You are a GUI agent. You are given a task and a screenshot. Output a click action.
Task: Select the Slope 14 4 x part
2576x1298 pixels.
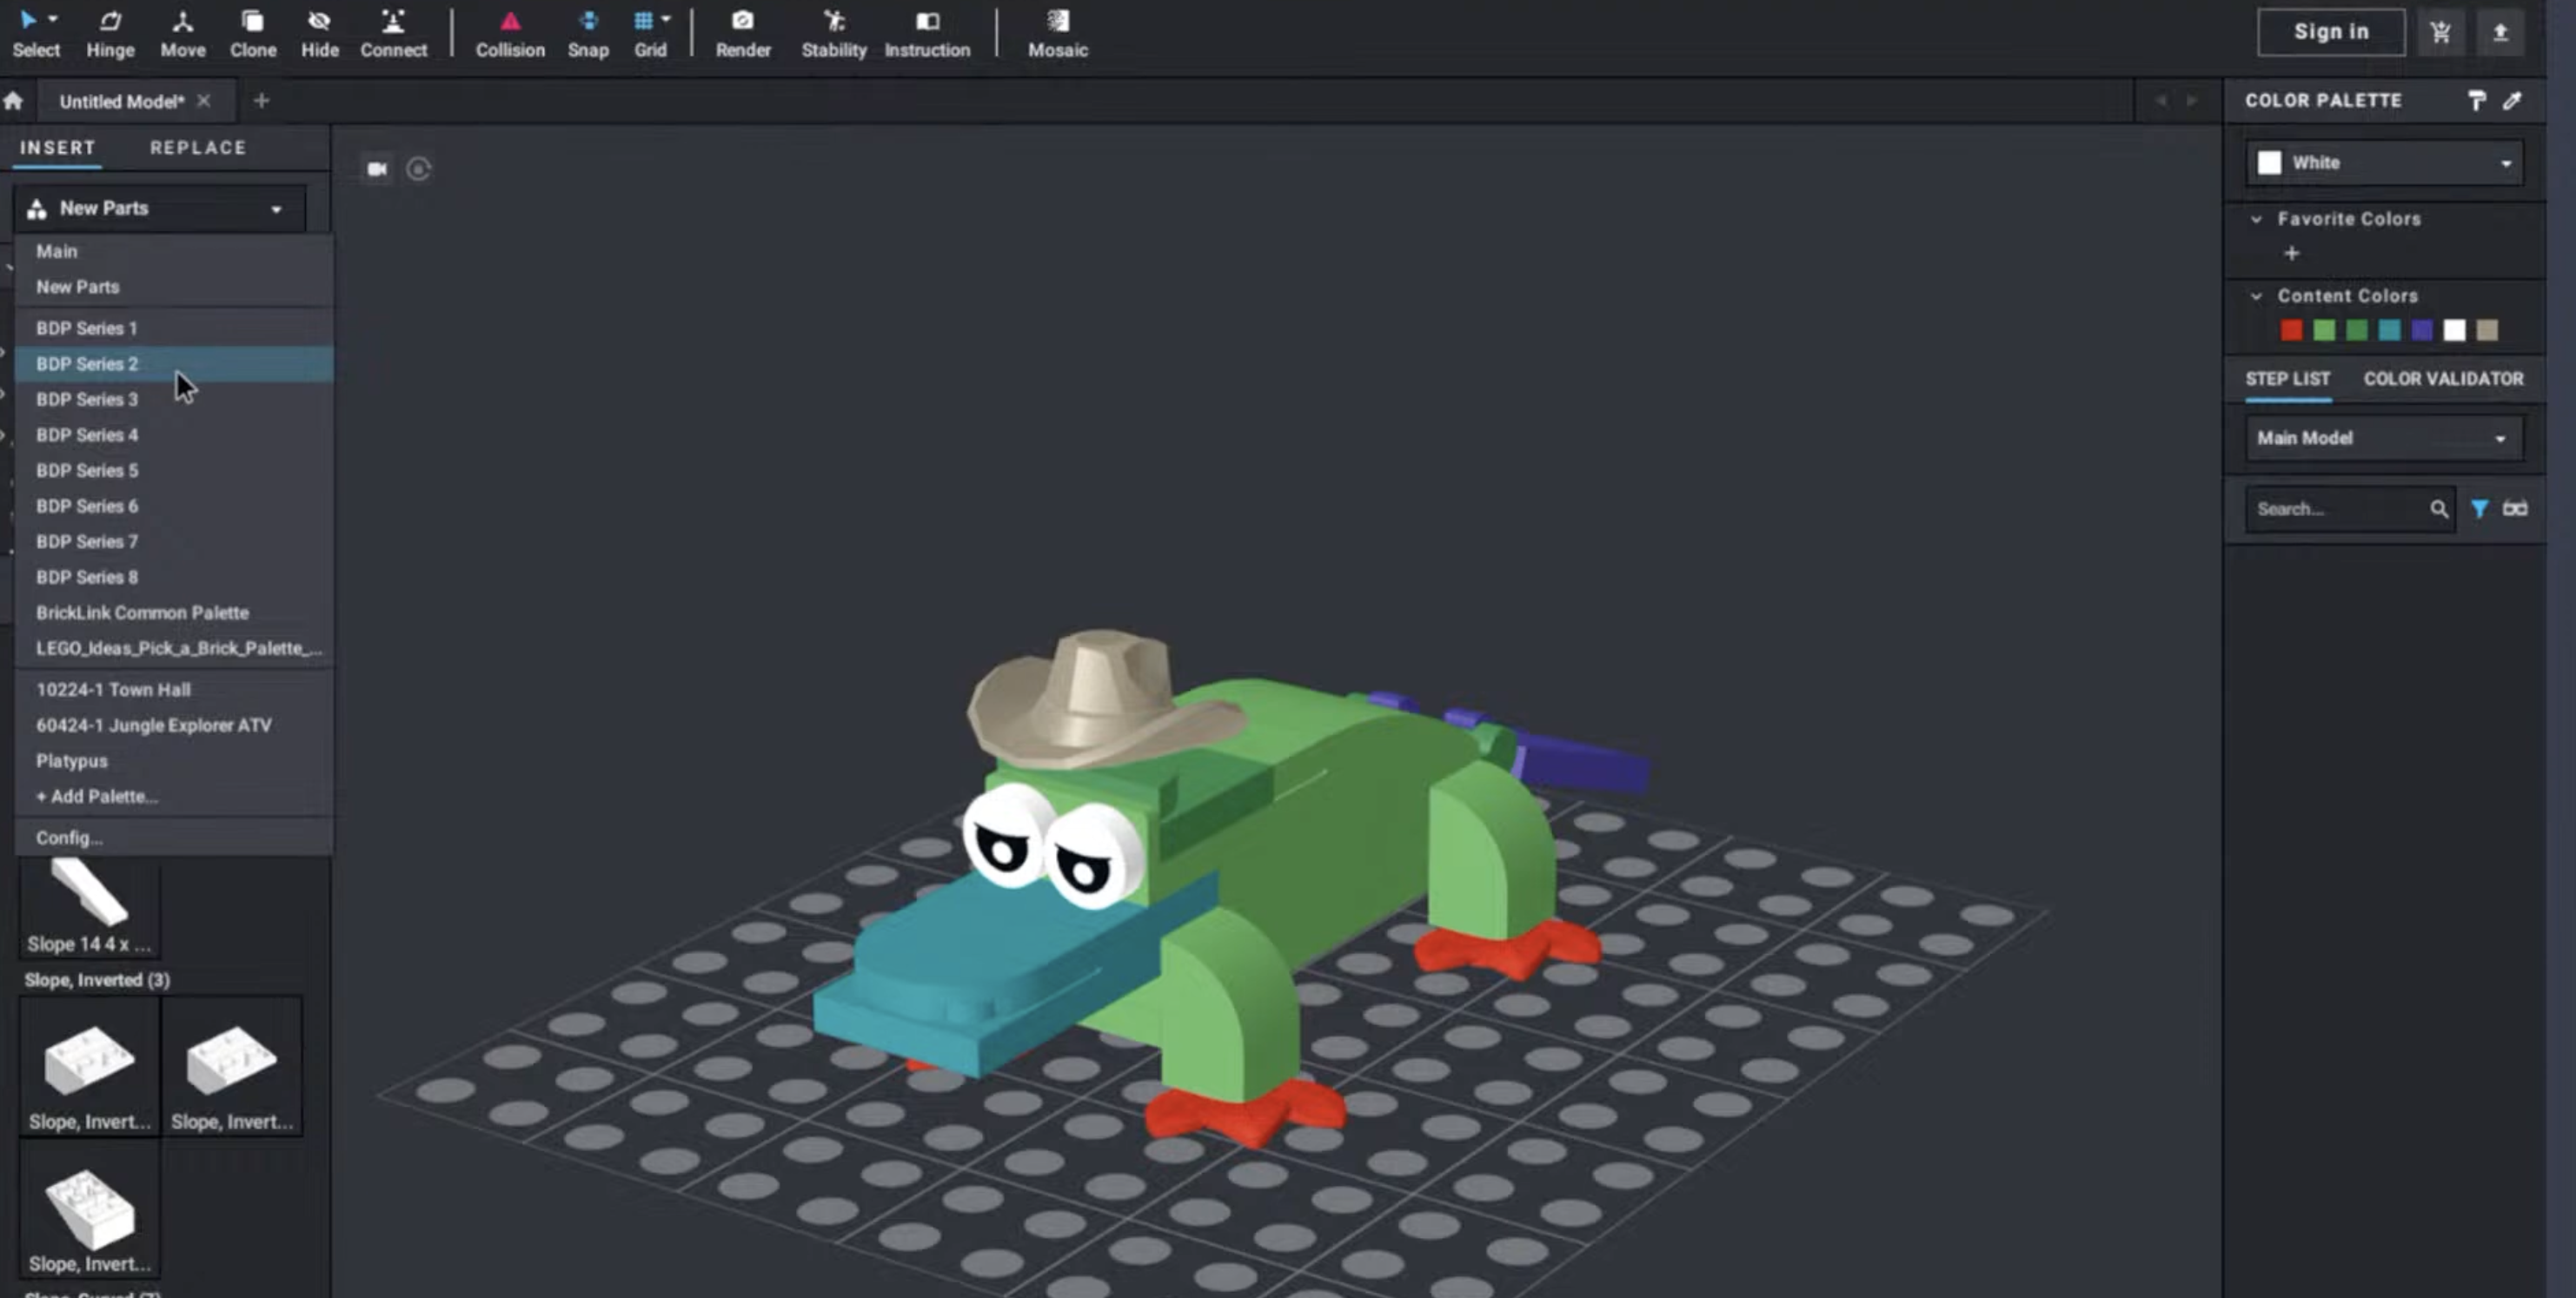[x=90, y=908]
